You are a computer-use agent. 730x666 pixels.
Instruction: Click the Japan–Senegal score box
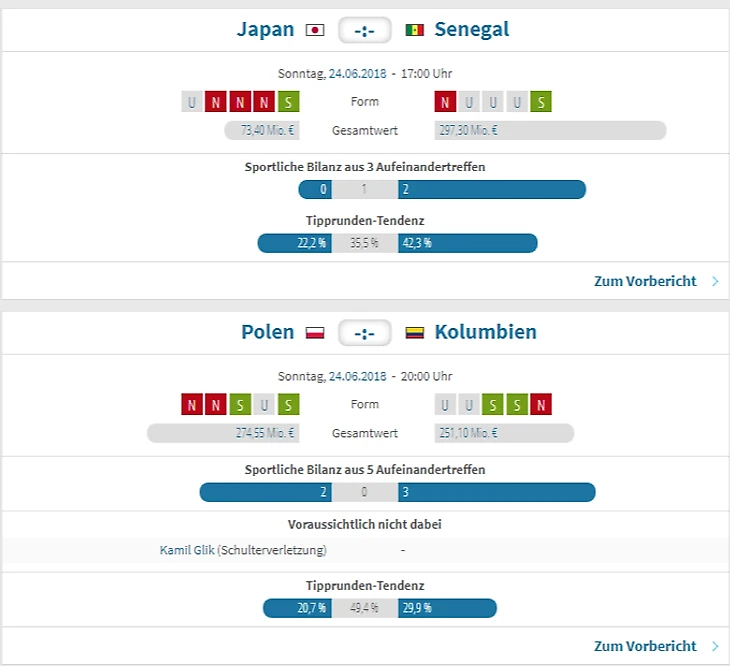[364, 31]
